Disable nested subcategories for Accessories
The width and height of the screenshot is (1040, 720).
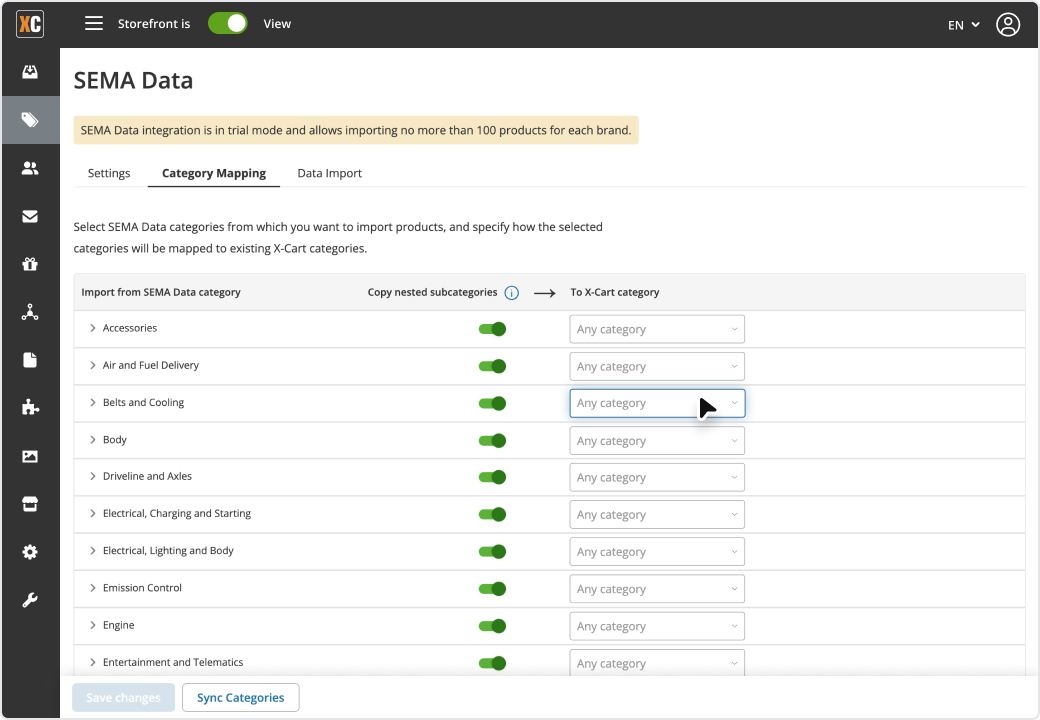tap(492, 329)
